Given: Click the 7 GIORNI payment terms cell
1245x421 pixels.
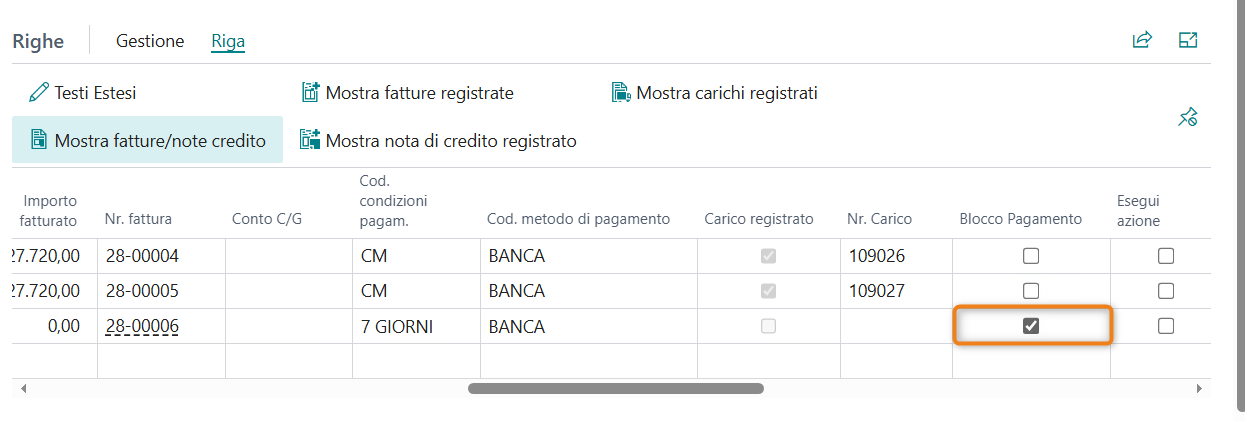Looking at the screenshot, I should [397, 326].
